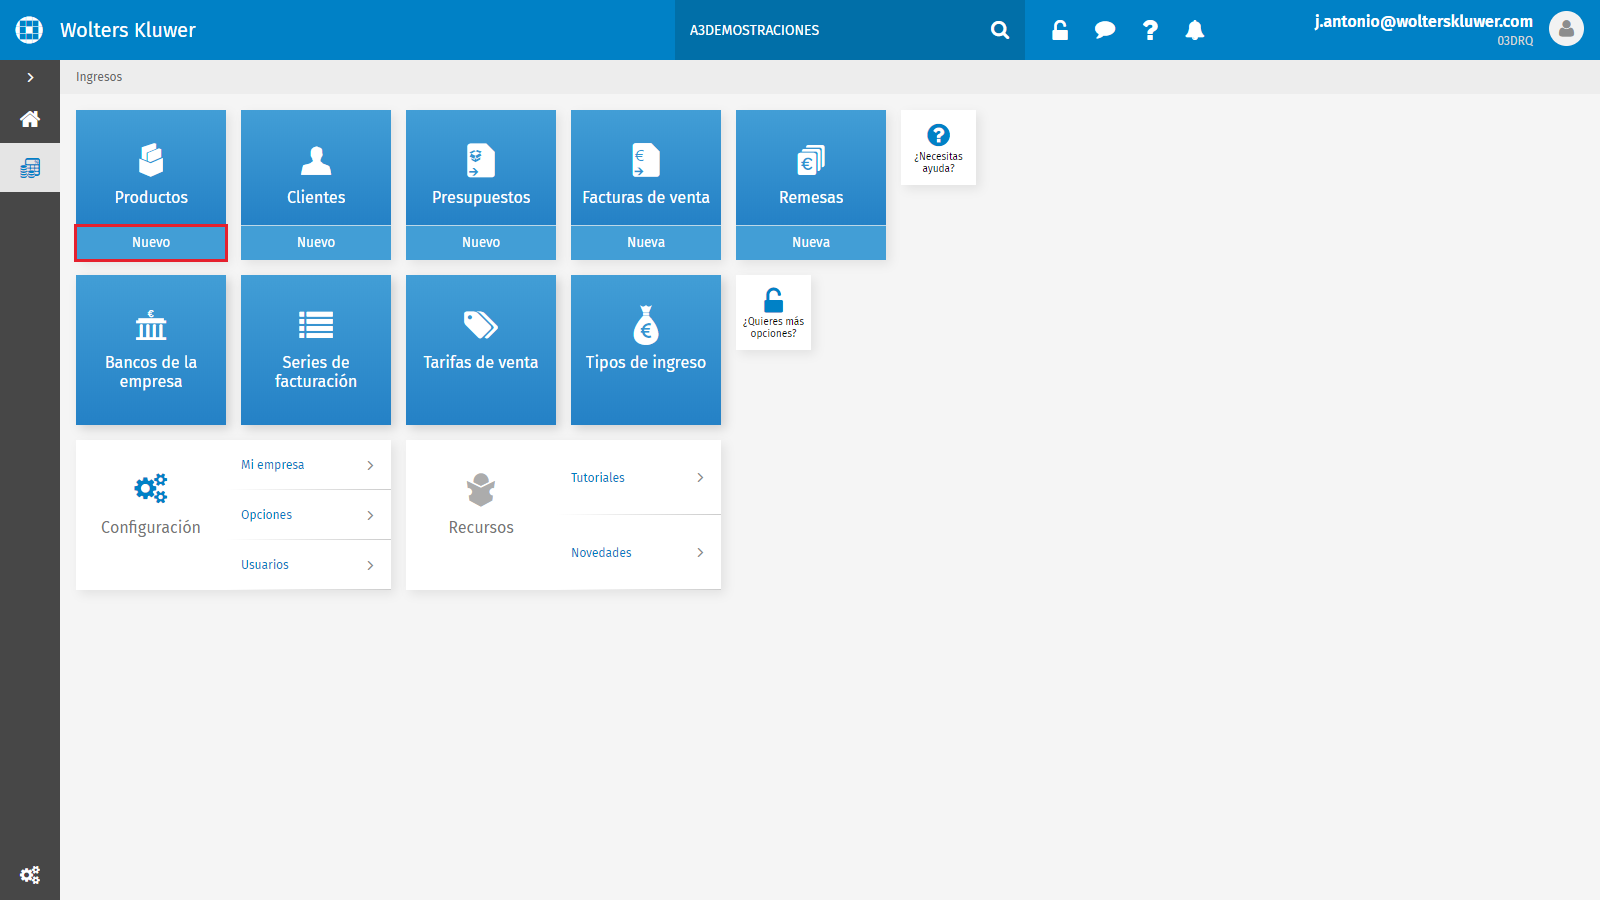Screen dimensions: 1600x900
Task: Click the ¿Necesitas ayuda? help card
Action: (938, 147)
